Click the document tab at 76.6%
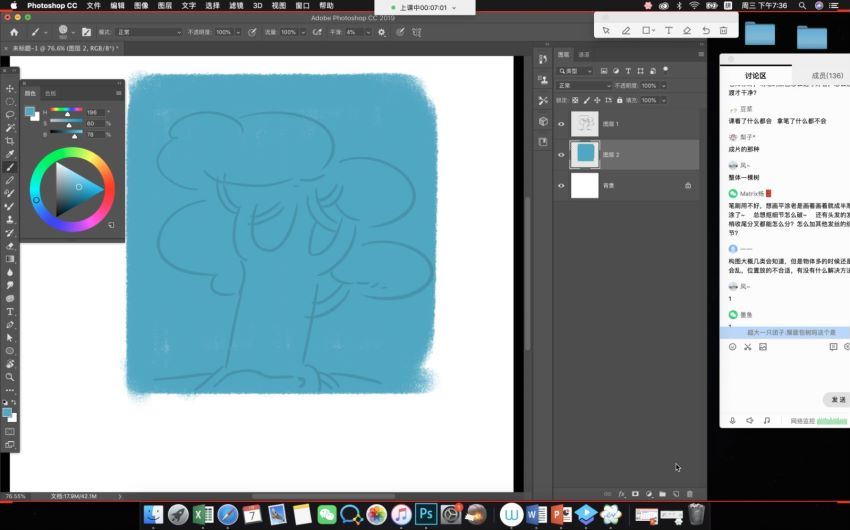The image size is (850, 530). [x=64, y=48]
